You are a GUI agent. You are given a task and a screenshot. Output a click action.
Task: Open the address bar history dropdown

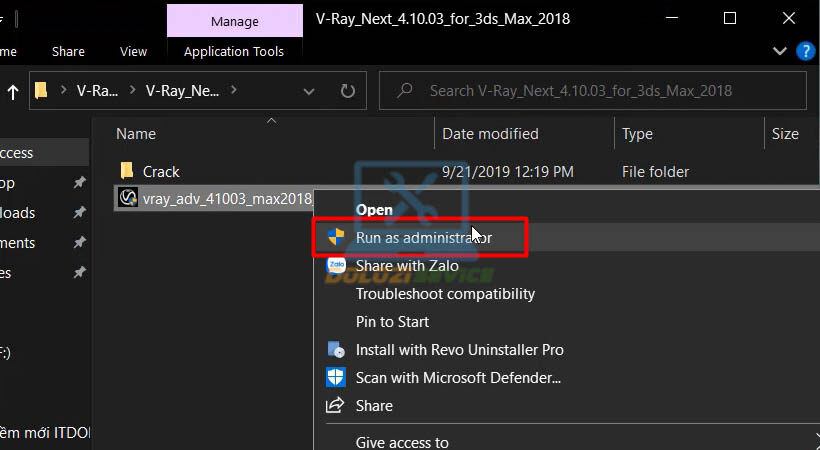tap(309, 92)
